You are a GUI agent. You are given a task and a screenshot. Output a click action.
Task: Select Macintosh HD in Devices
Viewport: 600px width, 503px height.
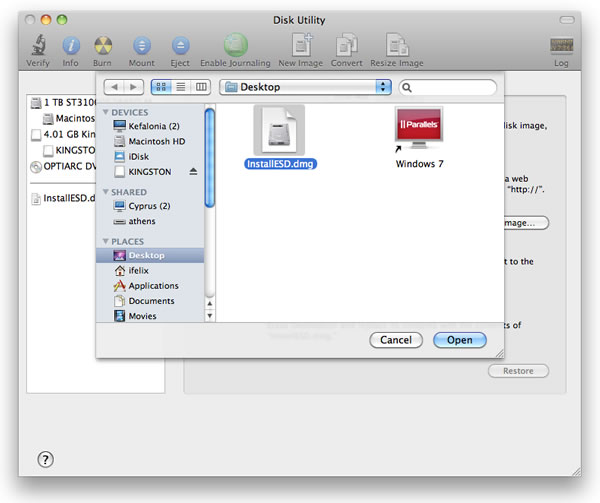pos(156,141)
